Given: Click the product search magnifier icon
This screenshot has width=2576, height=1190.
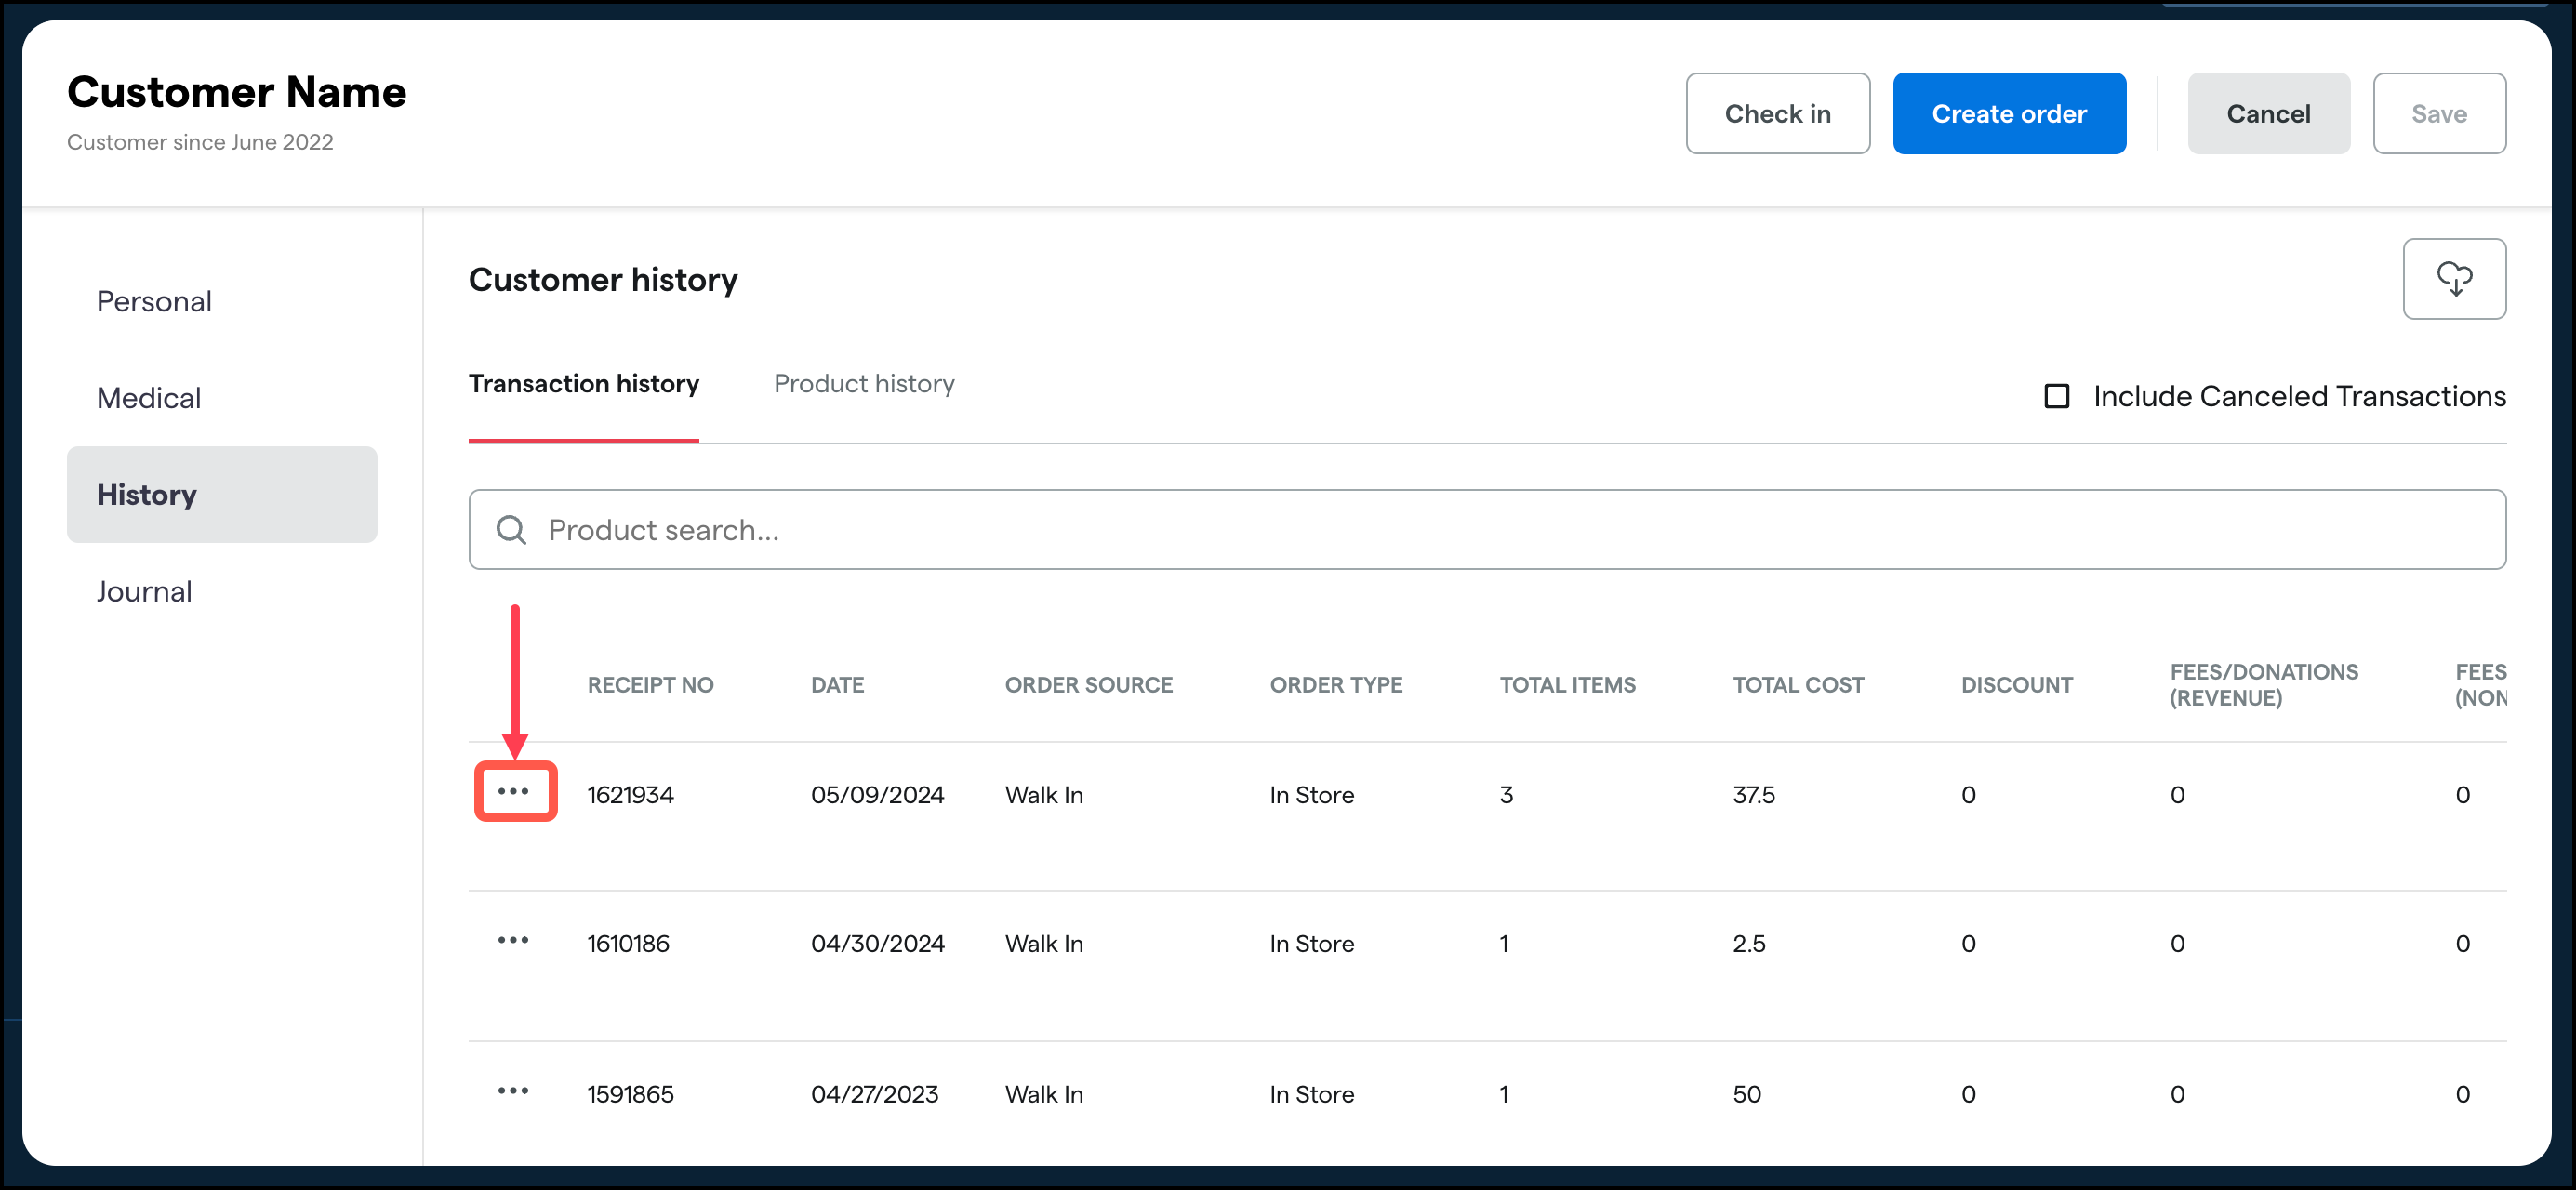Looking at the screenshot, I should point(512,529).
